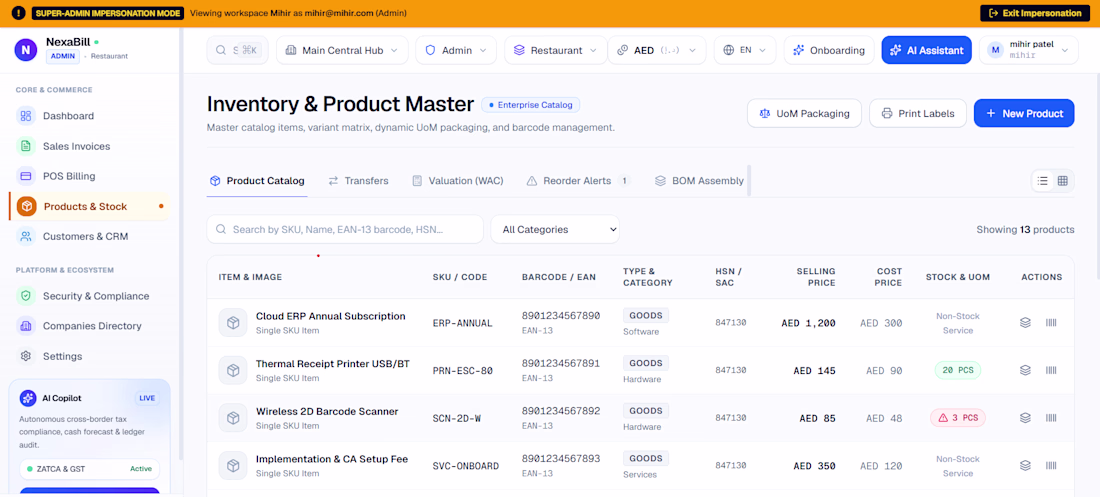The image size is (1100, 497).
Task: Open the All Categories filter dropdown
Action: 555,230
